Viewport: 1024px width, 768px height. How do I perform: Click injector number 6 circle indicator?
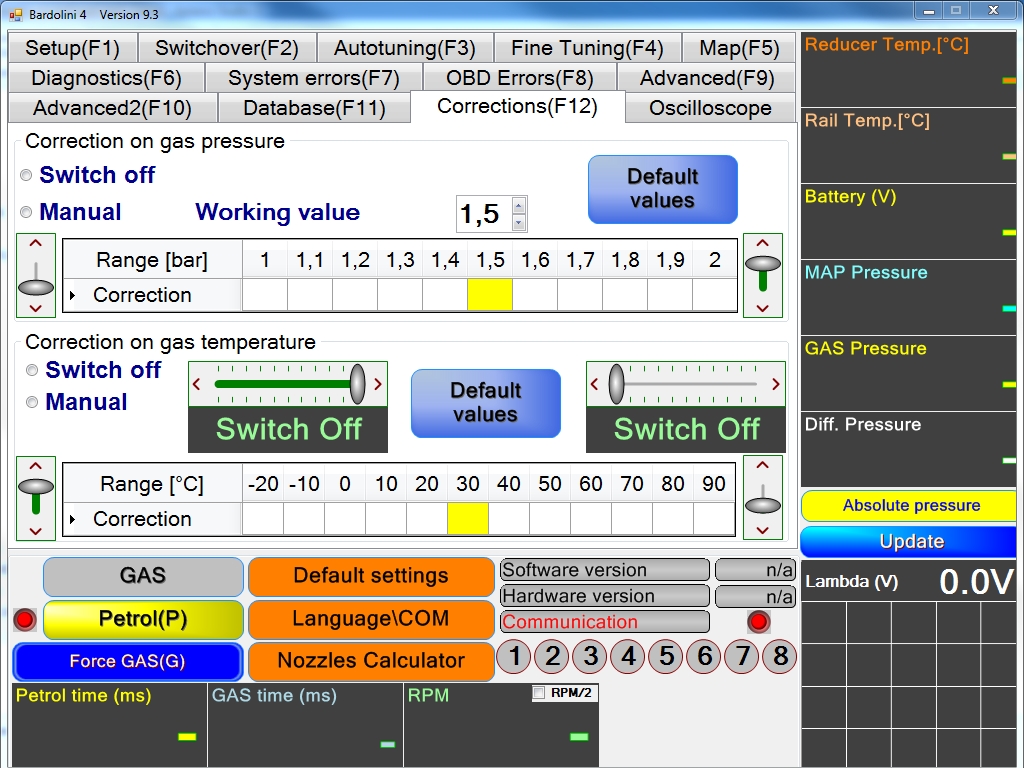pyautogui.click(x=705, y=657)
